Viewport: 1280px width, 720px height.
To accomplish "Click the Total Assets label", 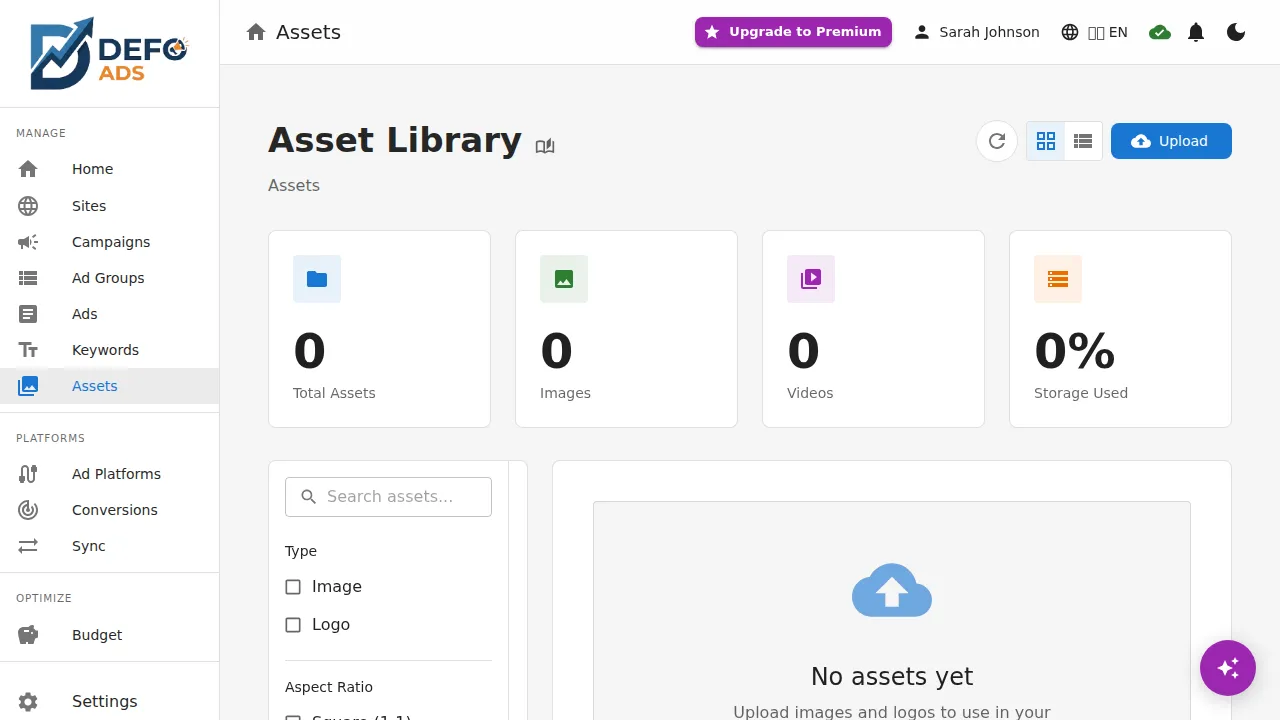I will point(334,393).
